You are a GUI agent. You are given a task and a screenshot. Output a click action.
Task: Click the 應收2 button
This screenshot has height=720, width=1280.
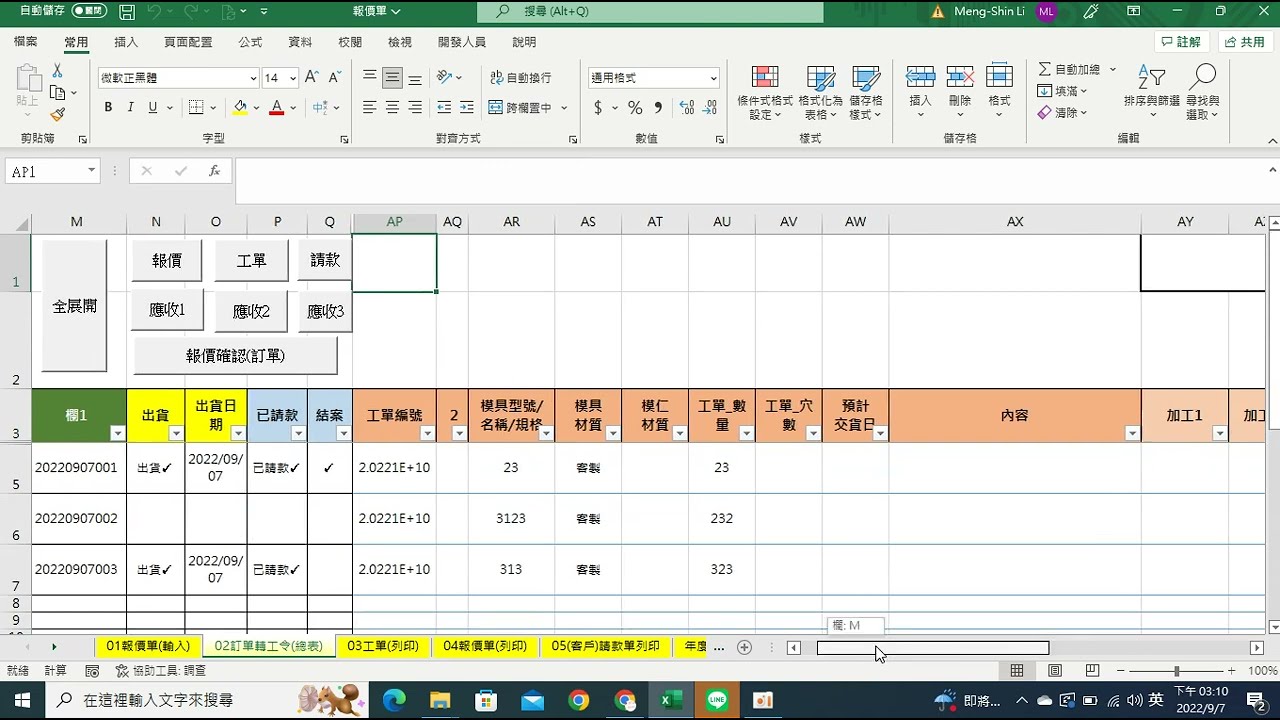tap(251, 311)
